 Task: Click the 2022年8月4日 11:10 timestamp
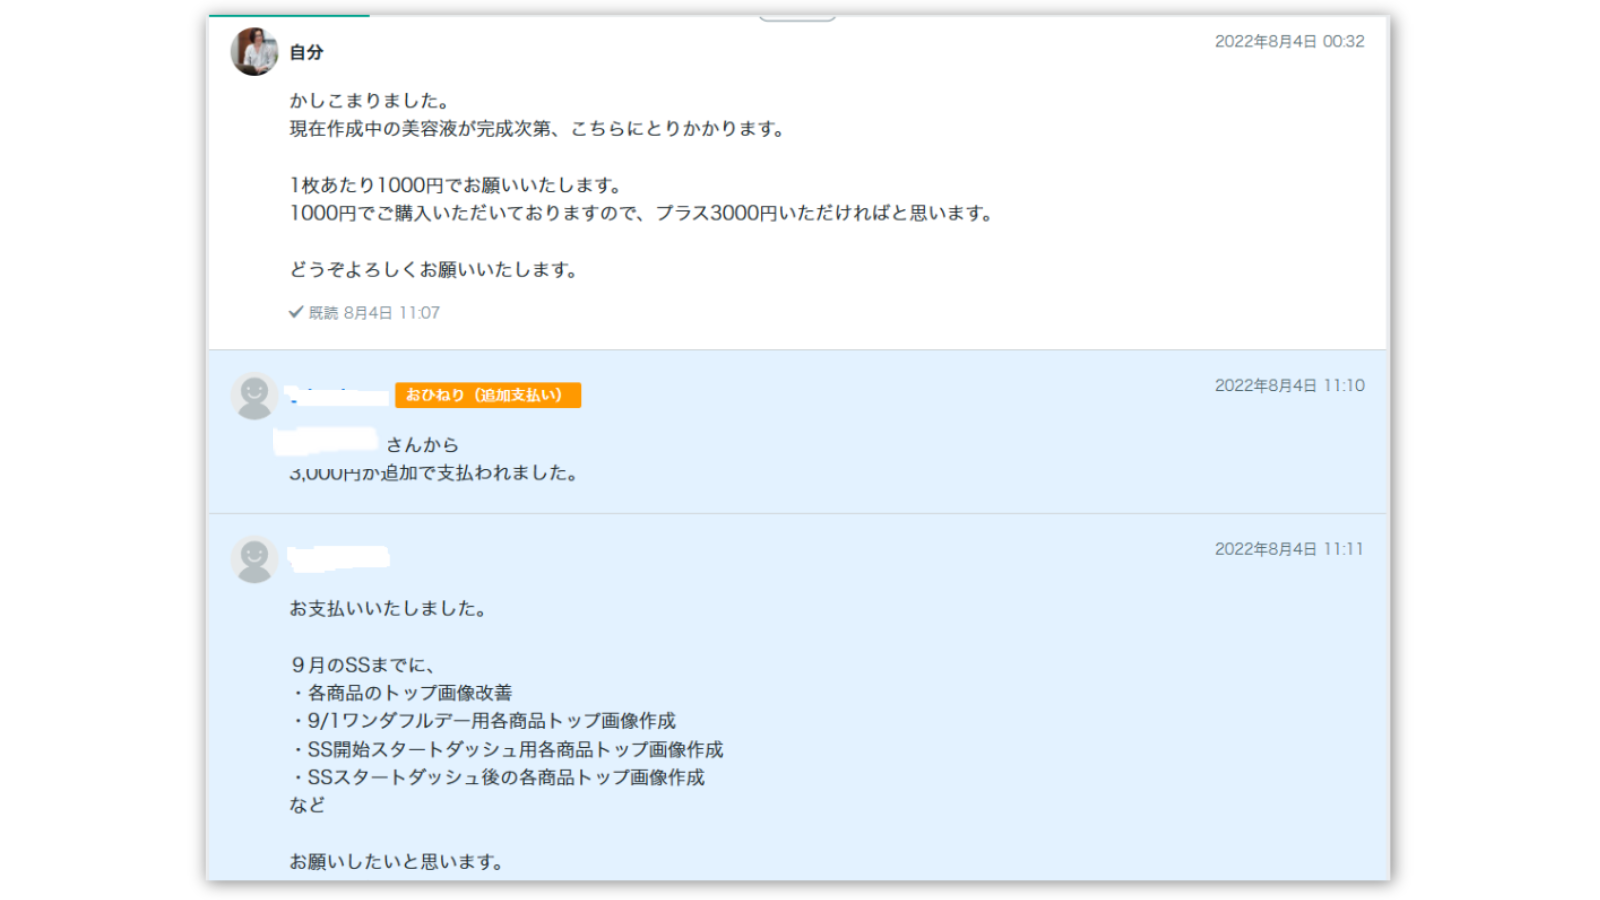click(x=1288, y=385)
